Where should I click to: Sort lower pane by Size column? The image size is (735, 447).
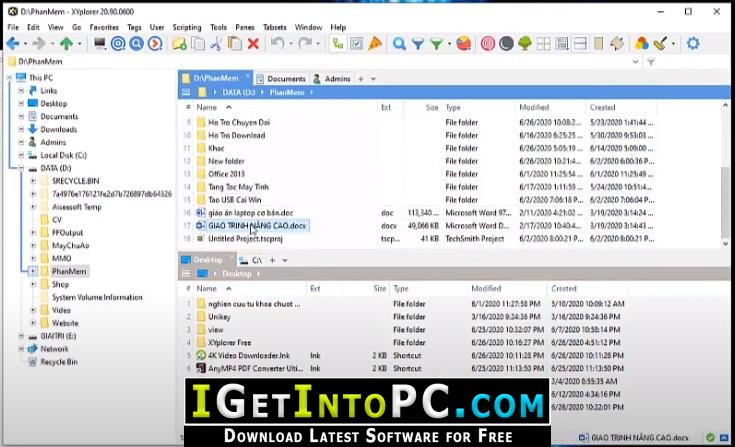[380, 289]
